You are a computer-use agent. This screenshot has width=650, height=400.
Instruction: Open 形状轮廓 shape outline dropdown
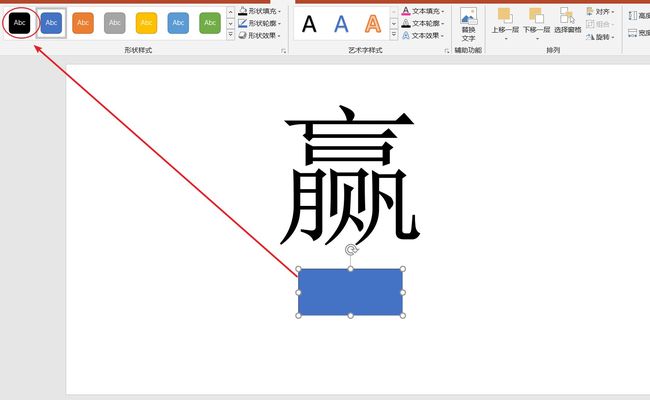tap(260, 23)
